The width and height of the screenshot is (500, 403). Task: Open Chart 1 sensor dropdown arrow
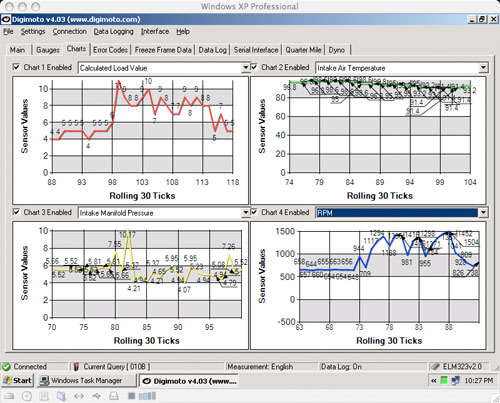(x=246, y=68)
